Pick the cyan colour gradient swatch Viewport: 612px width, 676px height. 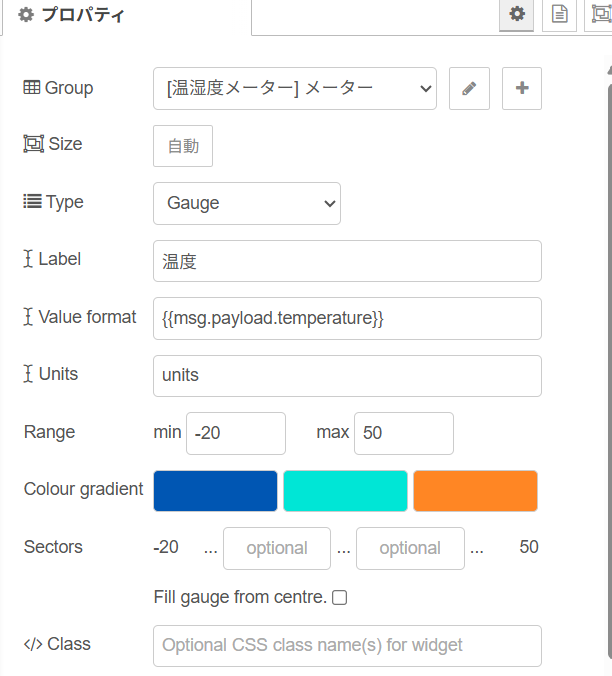coord(345,491)
